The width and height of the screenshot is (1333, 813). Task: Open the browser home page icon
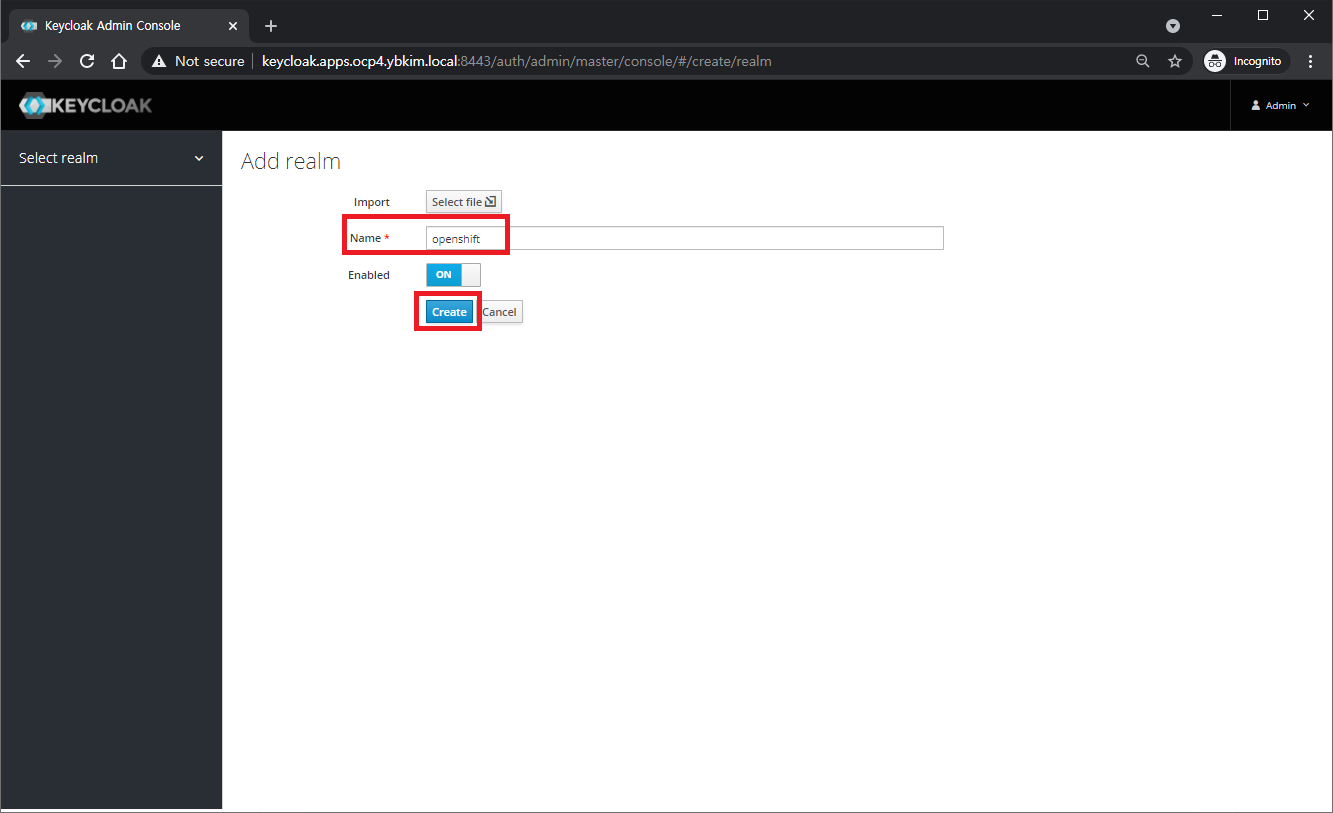(119, 61)
